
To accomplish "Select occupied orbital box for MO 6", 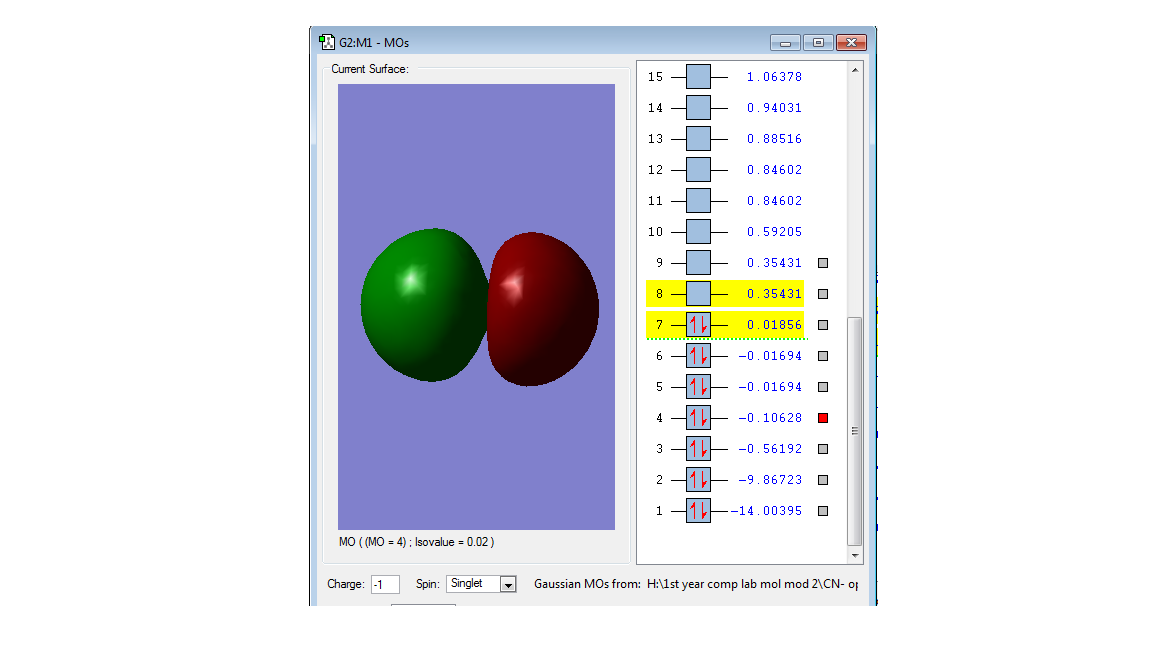I will coord(698,356).
